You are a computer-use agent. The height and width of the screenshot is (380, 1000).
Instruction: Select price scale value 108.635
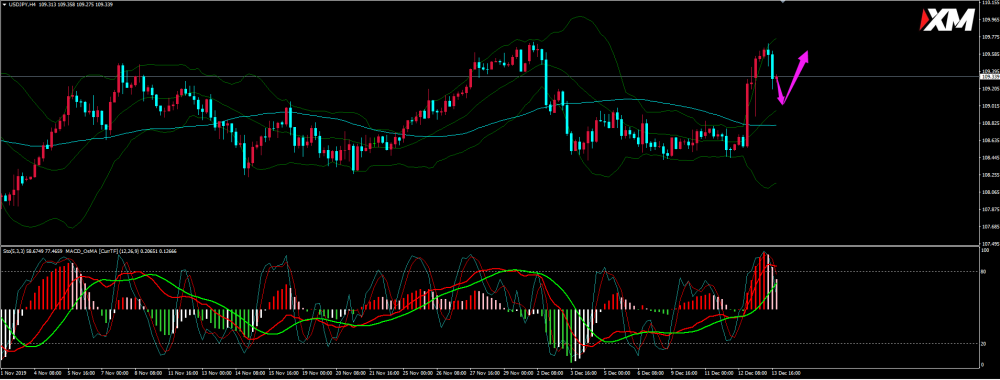click(991, 140)
